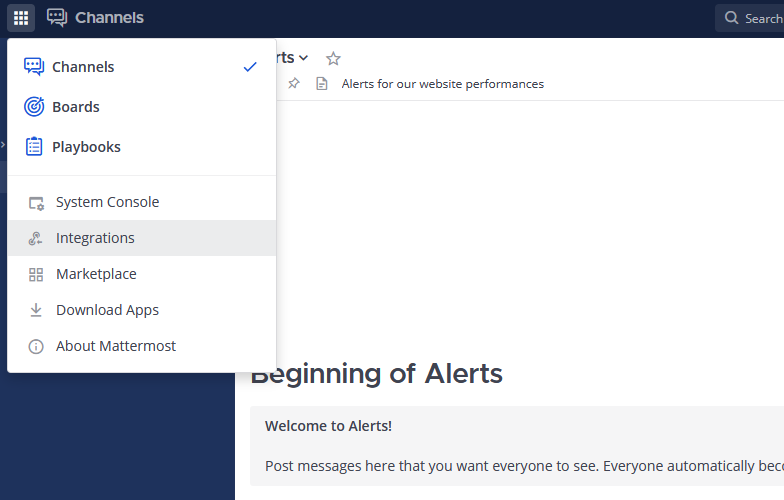This screenshot has width=784, height=500.
Task: Select Download Apps menu entry
Action: [x=142, y=310]
